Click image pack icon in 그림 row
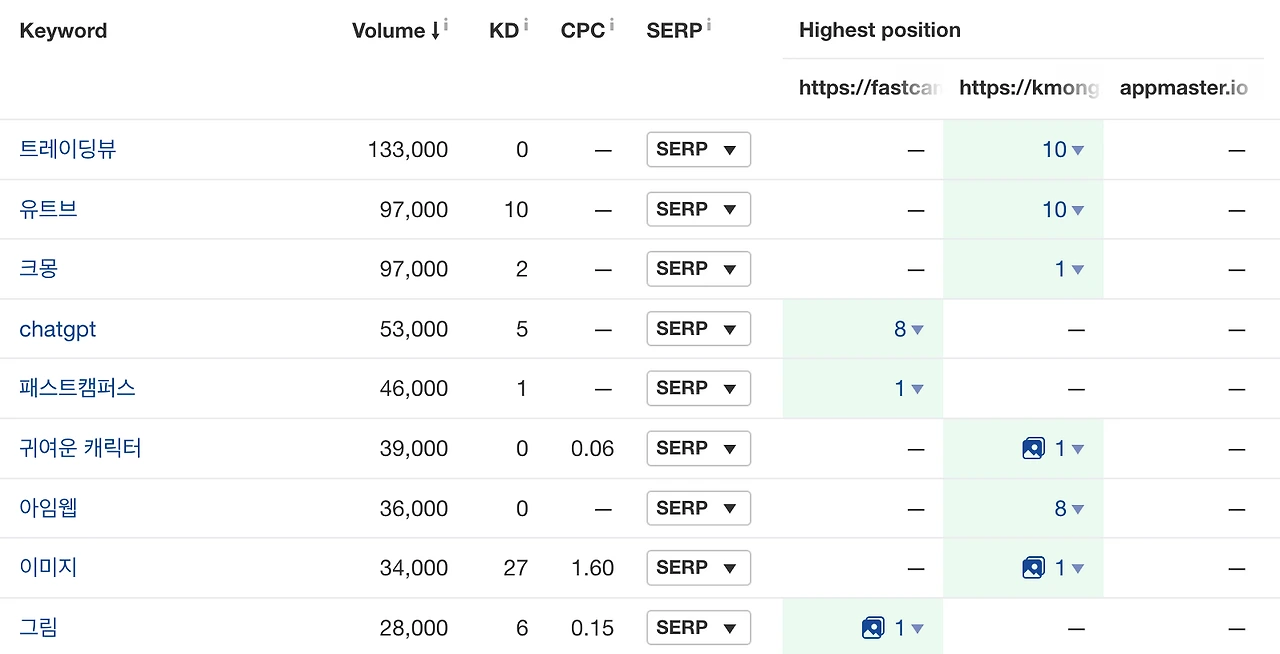The image size is (1280, 654). 873,628
